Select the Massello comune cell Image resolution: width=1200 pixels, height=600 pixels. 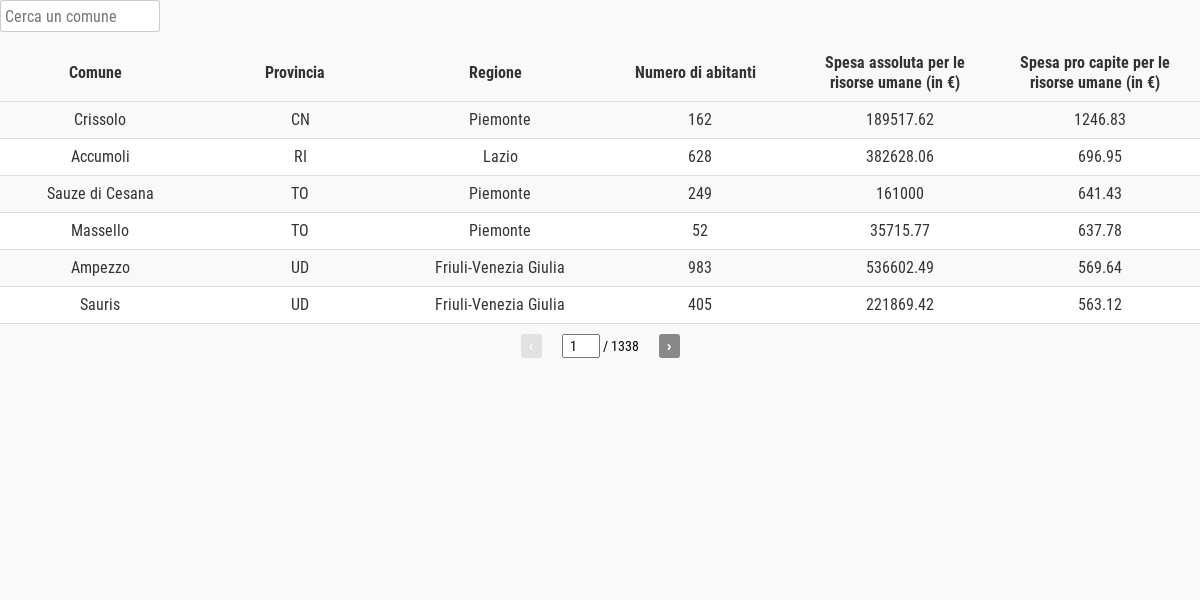[100, 231]
